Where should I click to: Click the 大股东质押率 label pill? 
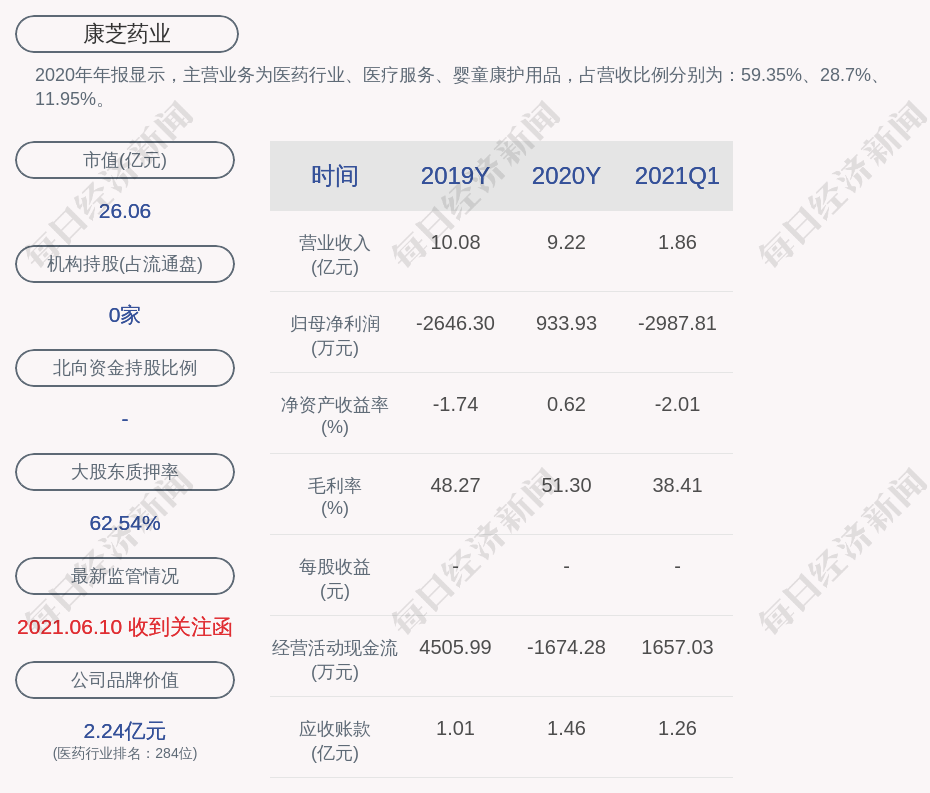tap(125, 472)
